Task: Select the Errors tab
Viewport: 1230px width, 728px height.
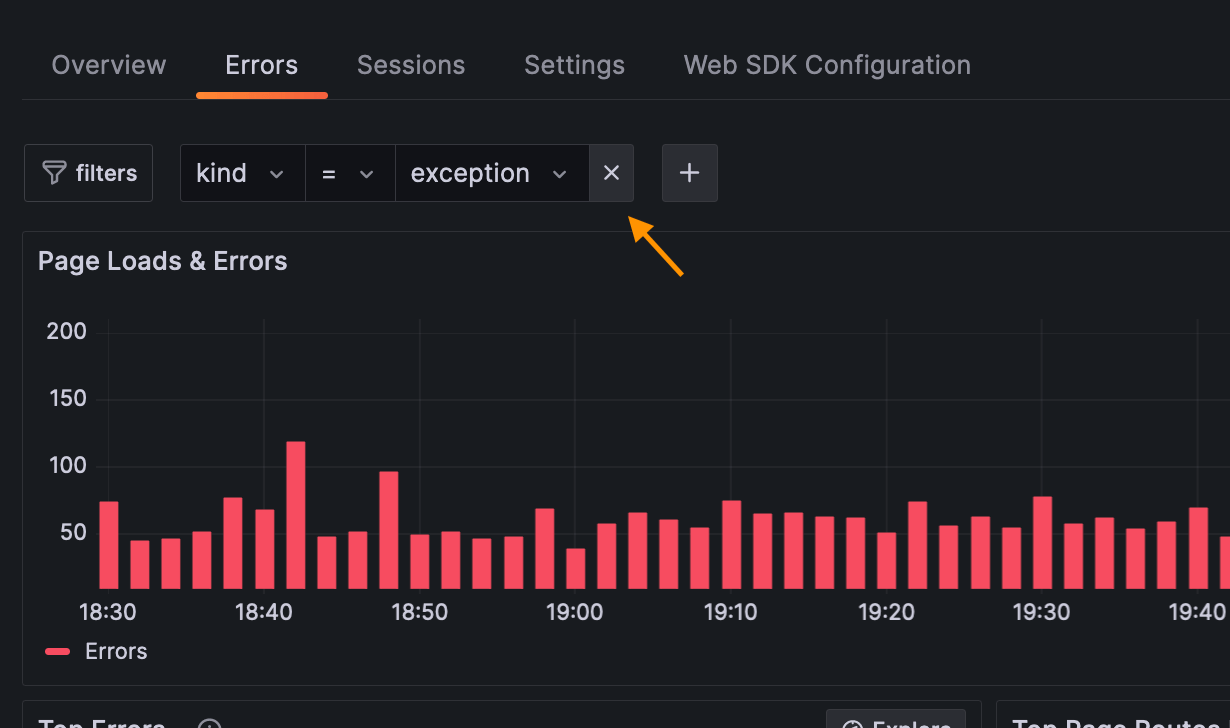Action: pos(261,65)
